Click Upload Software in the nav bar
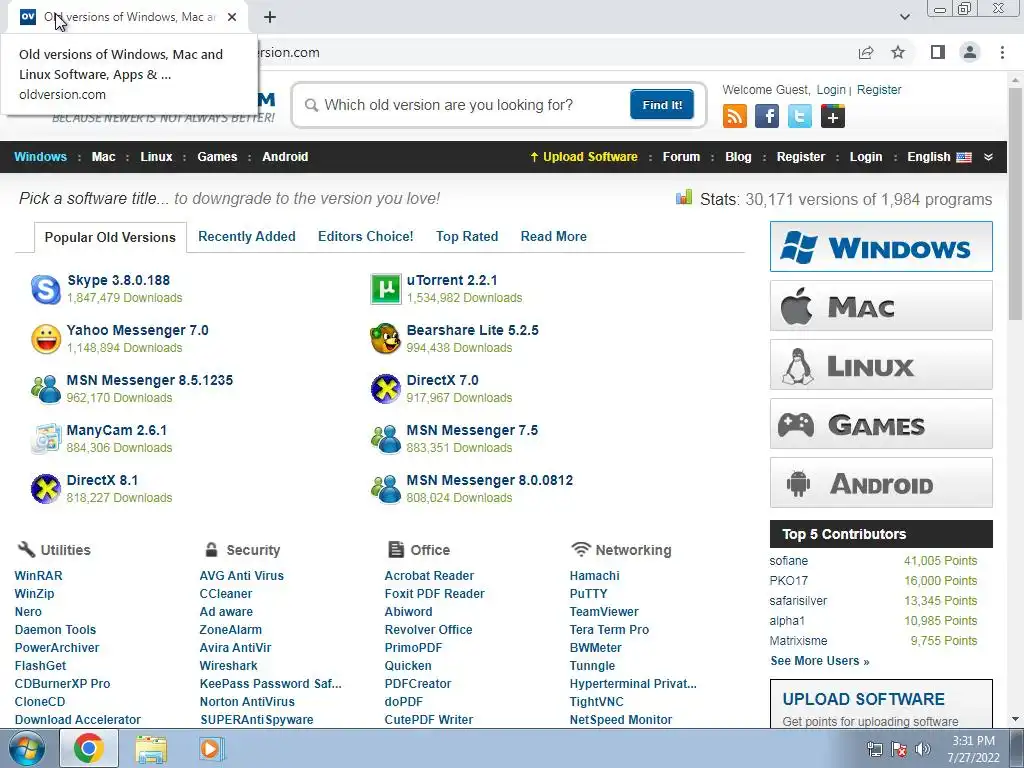Screen dimensions: 1024x768 tap(583, 157)
